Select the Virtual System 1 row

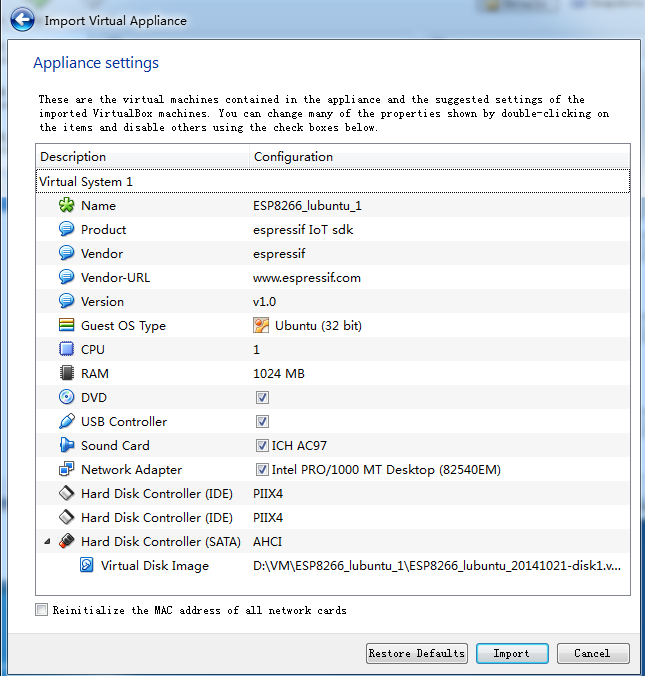pyautogui.click(x=86, y=182)
